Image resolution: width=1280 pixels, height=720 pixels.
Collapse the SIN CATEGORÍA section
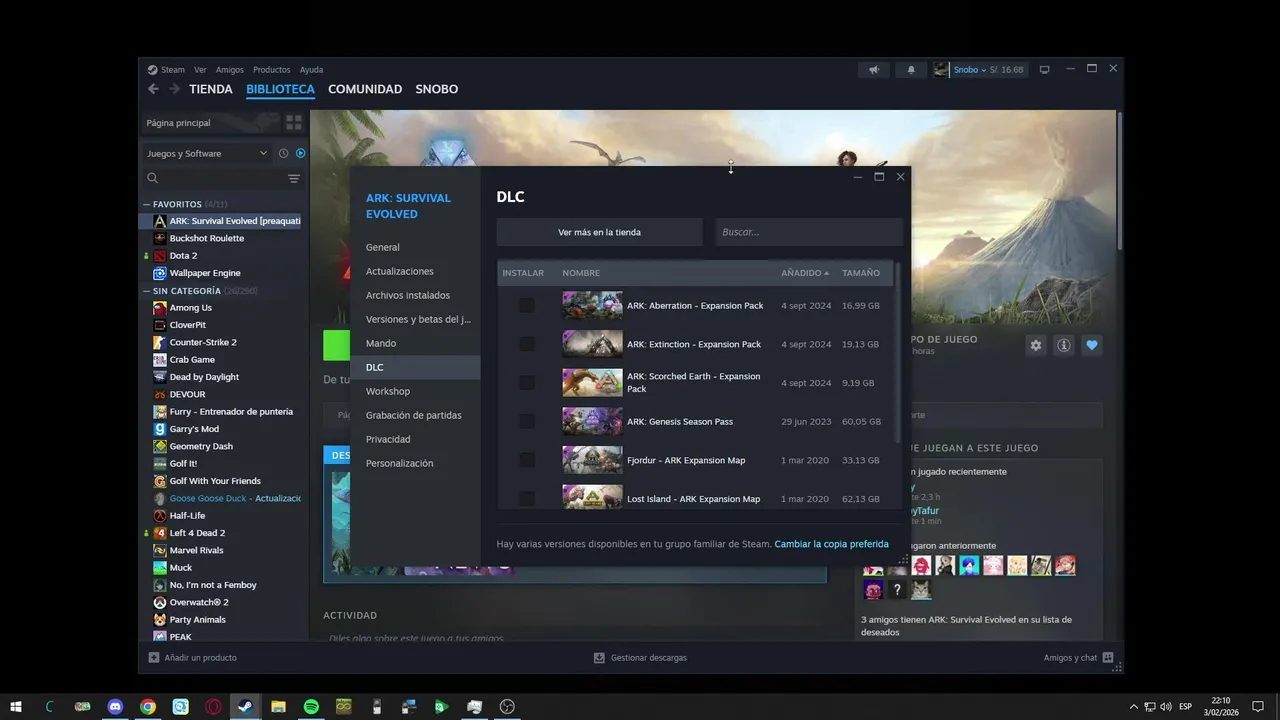point(146,291)
